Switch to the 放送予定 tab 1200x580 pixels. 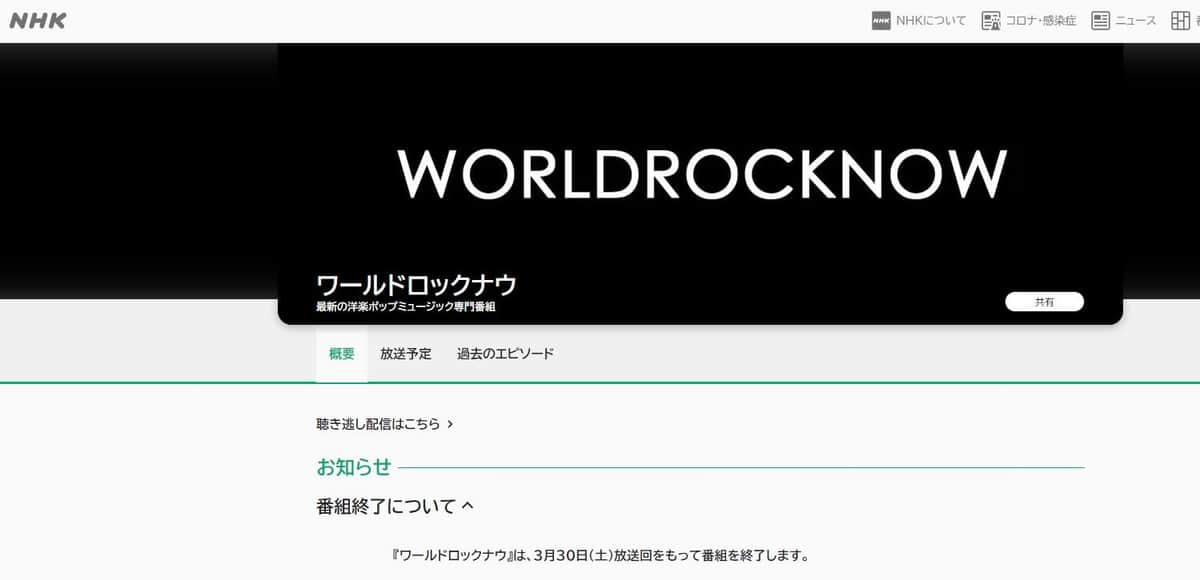406,354
